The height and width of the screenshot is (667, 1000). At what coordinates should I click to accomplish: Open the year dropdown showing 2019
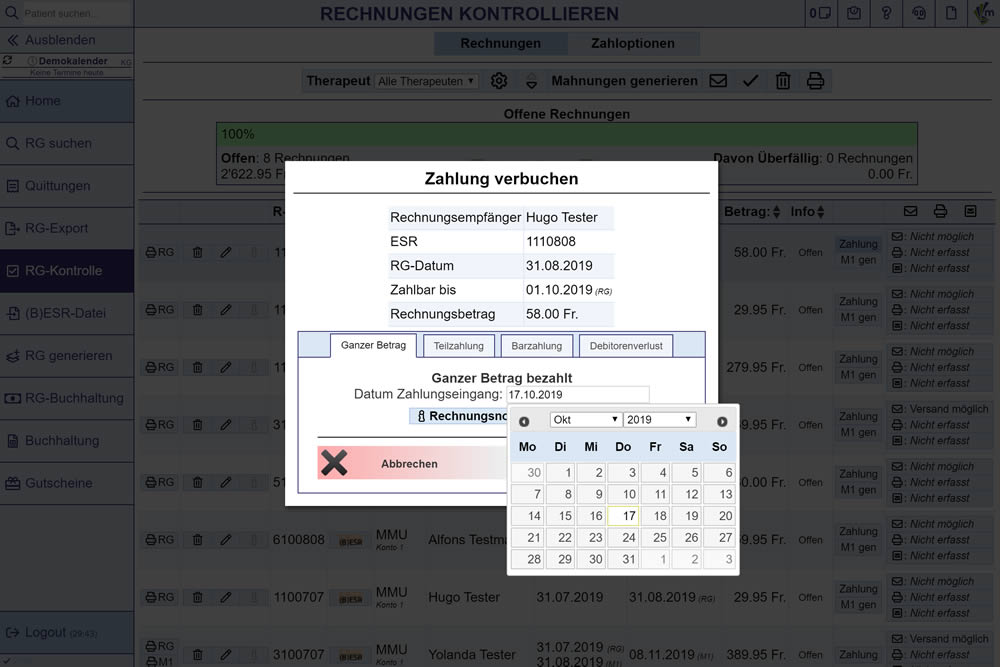click(659, 420)
